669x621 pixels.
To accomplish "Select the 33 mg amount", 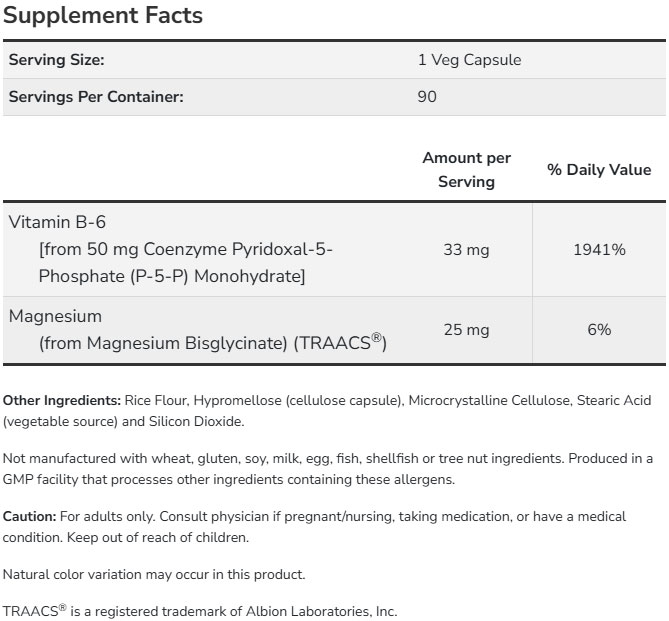I will (x=466, y=249).
